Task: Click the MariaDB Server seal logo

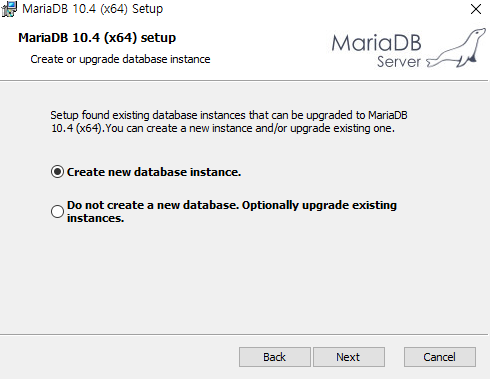Action: click(x=408, y=49)
